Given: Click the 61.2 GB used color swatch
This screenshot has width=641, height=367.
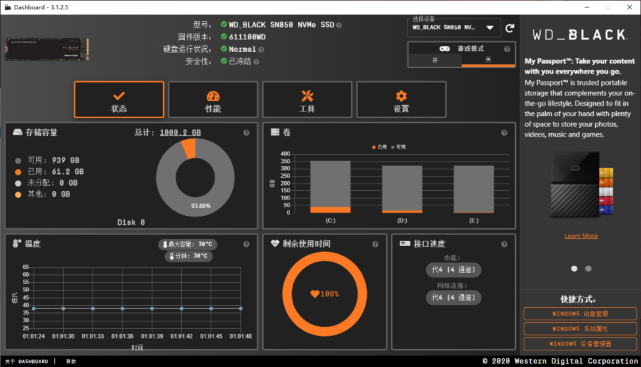Looking at the screenshot, I should tap(18, 172).
